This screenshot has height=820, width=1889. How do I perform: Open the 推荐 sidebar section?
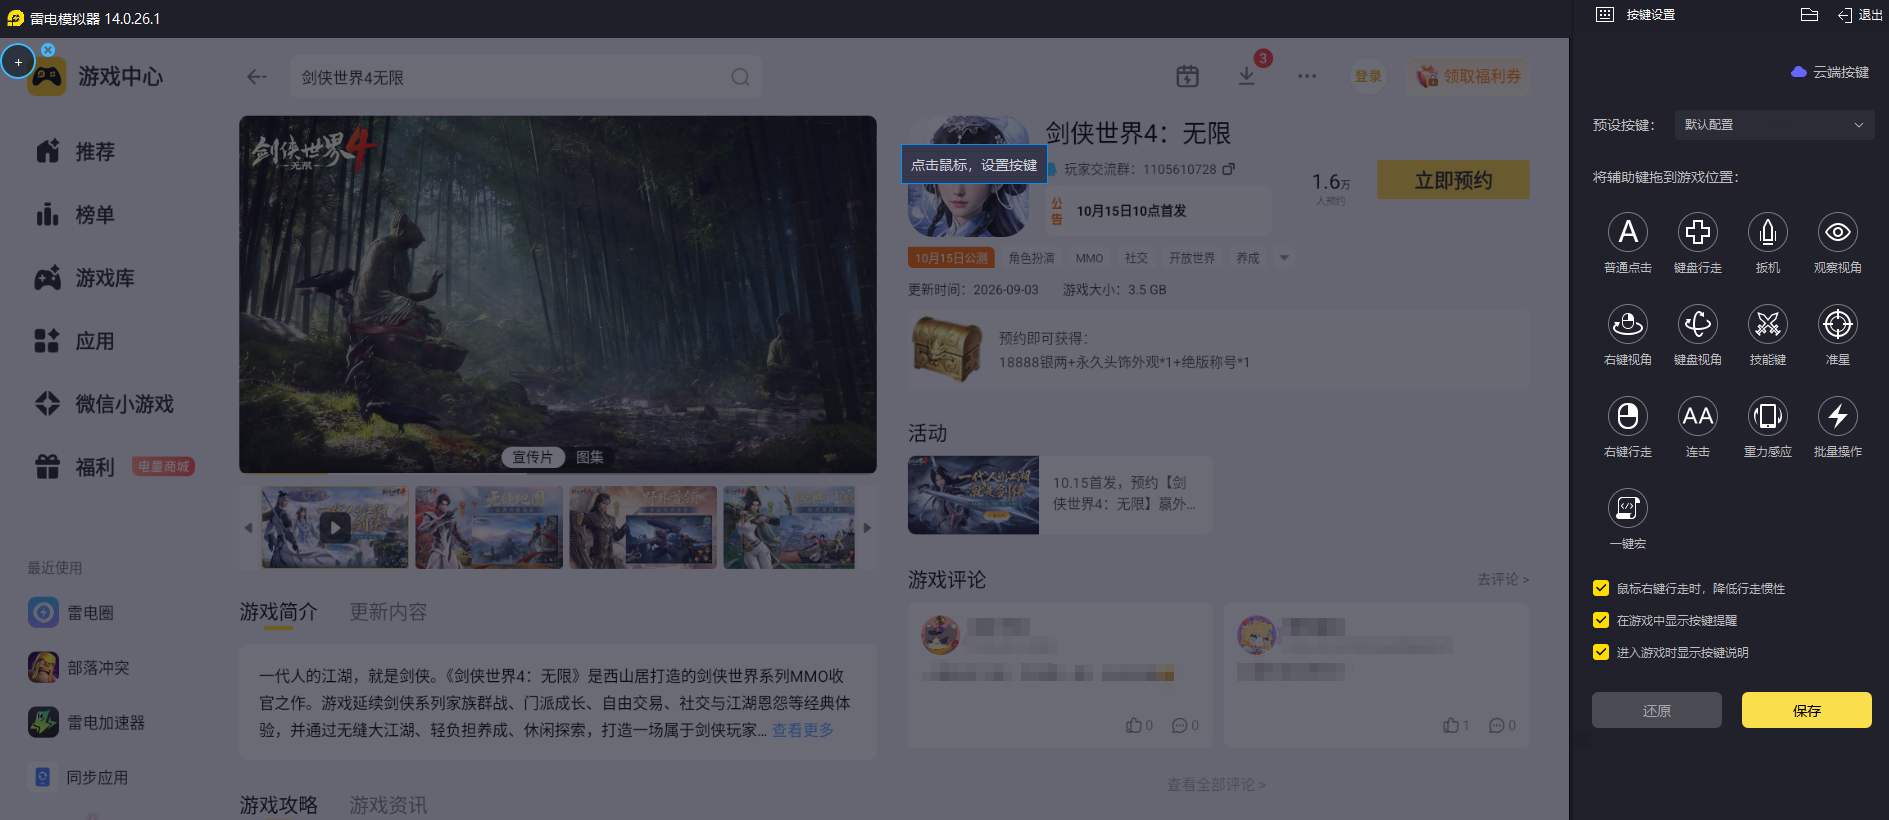tap(75, 151)
